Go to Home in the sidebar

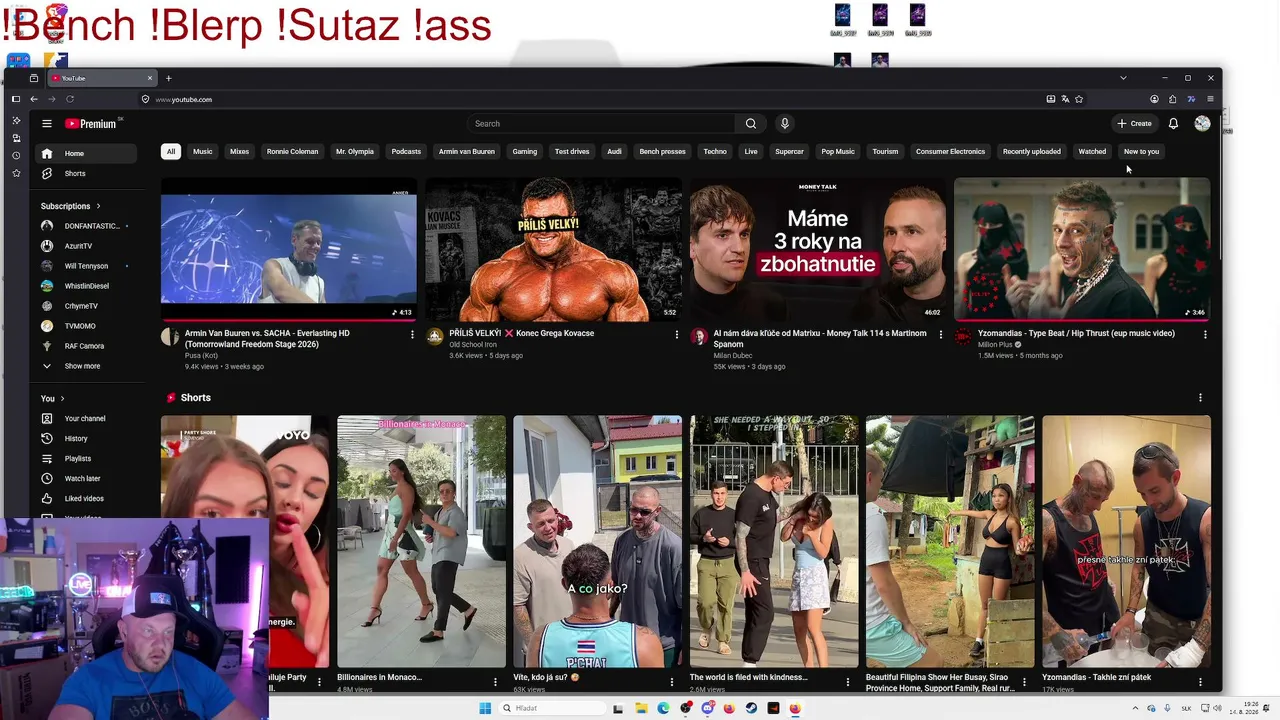pyautogui.click(x=86, y=154)
